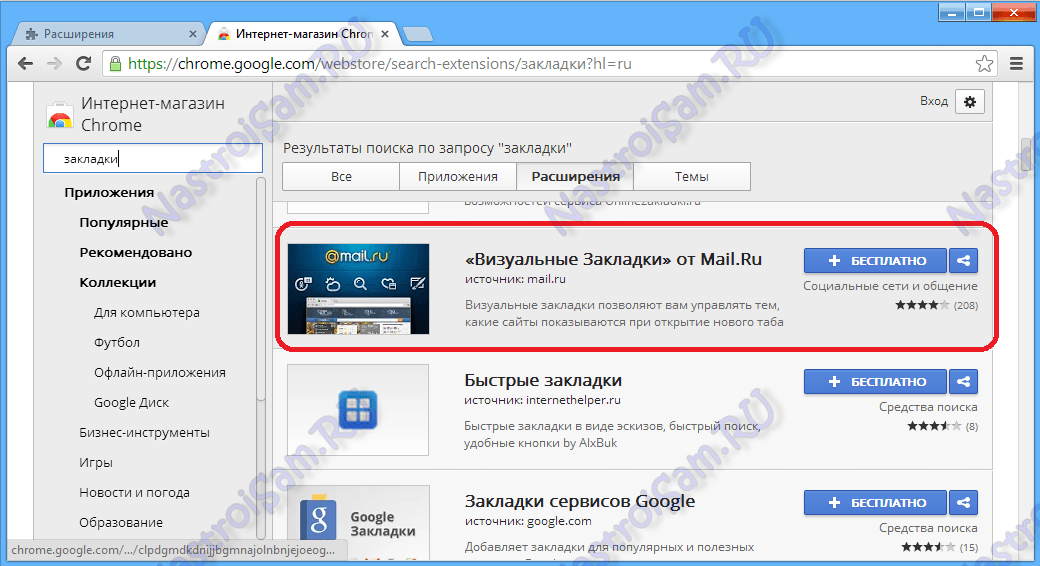Screen dimensions: 1040x566
Task: Select the Футбол collection
Action: point(117,342)
